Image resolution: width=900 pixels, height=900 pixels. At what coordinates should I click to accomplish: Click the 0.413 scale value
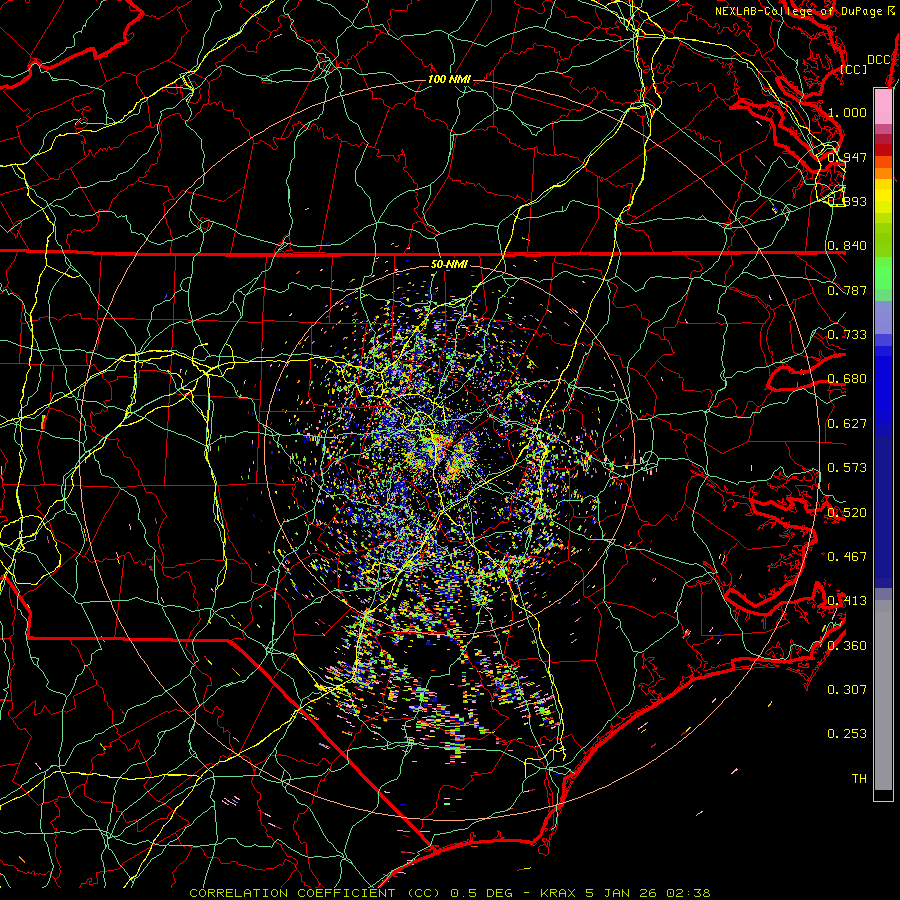[847, 601]
